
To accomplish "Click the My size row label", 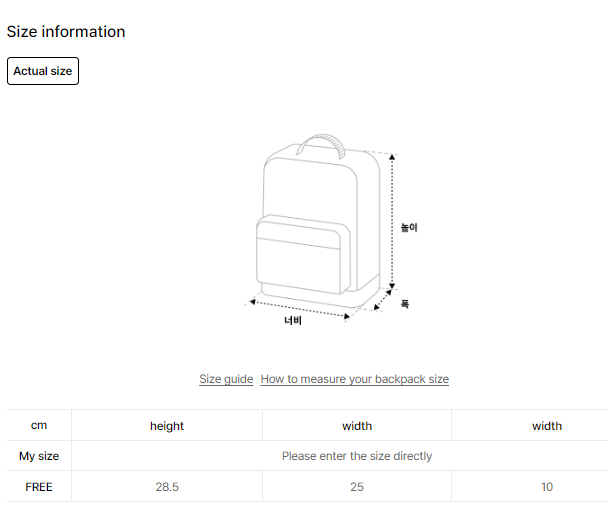I will [39, 456].
